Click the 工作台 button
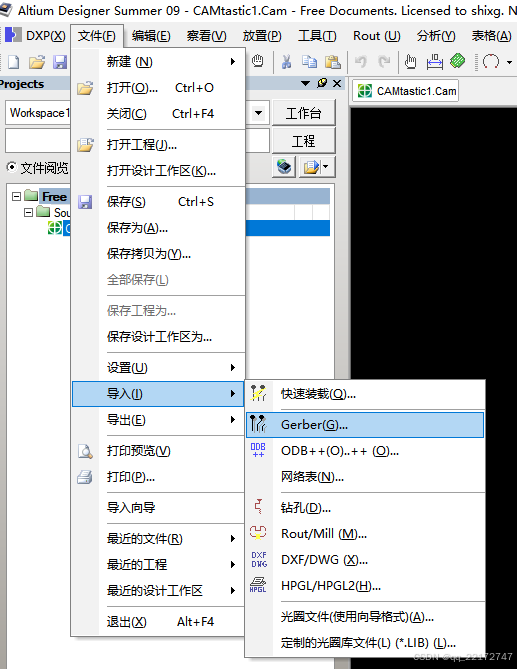Screen dimensions: 517x669 [x=304, y=113]
